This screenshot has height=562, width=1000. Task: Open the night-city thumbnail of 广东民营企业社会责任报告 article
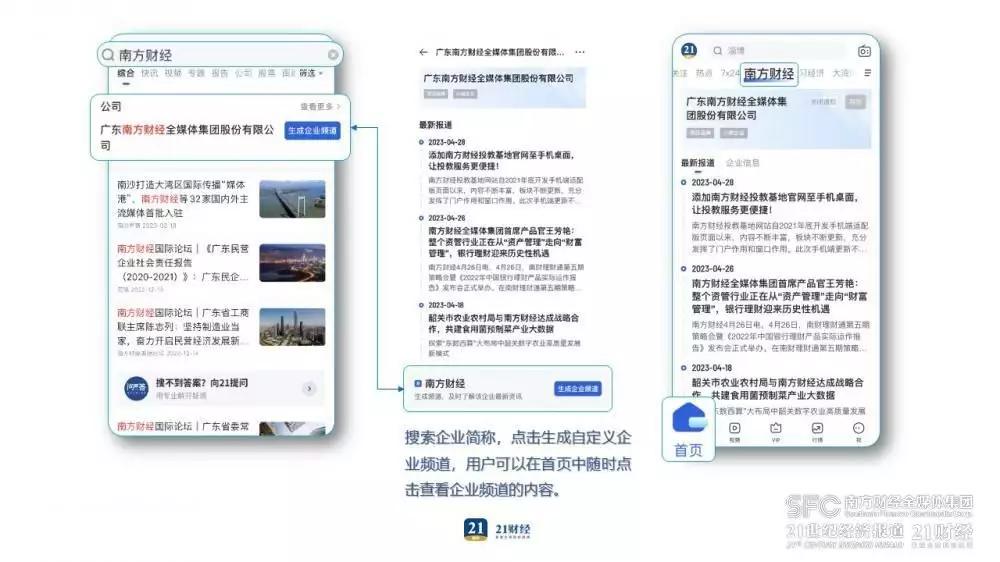292,263
